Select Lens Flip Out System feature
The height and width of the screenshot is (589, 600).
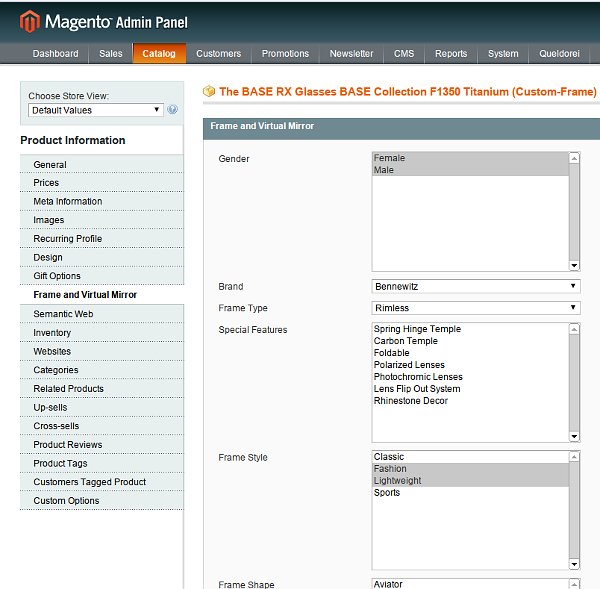coord(470,389)
